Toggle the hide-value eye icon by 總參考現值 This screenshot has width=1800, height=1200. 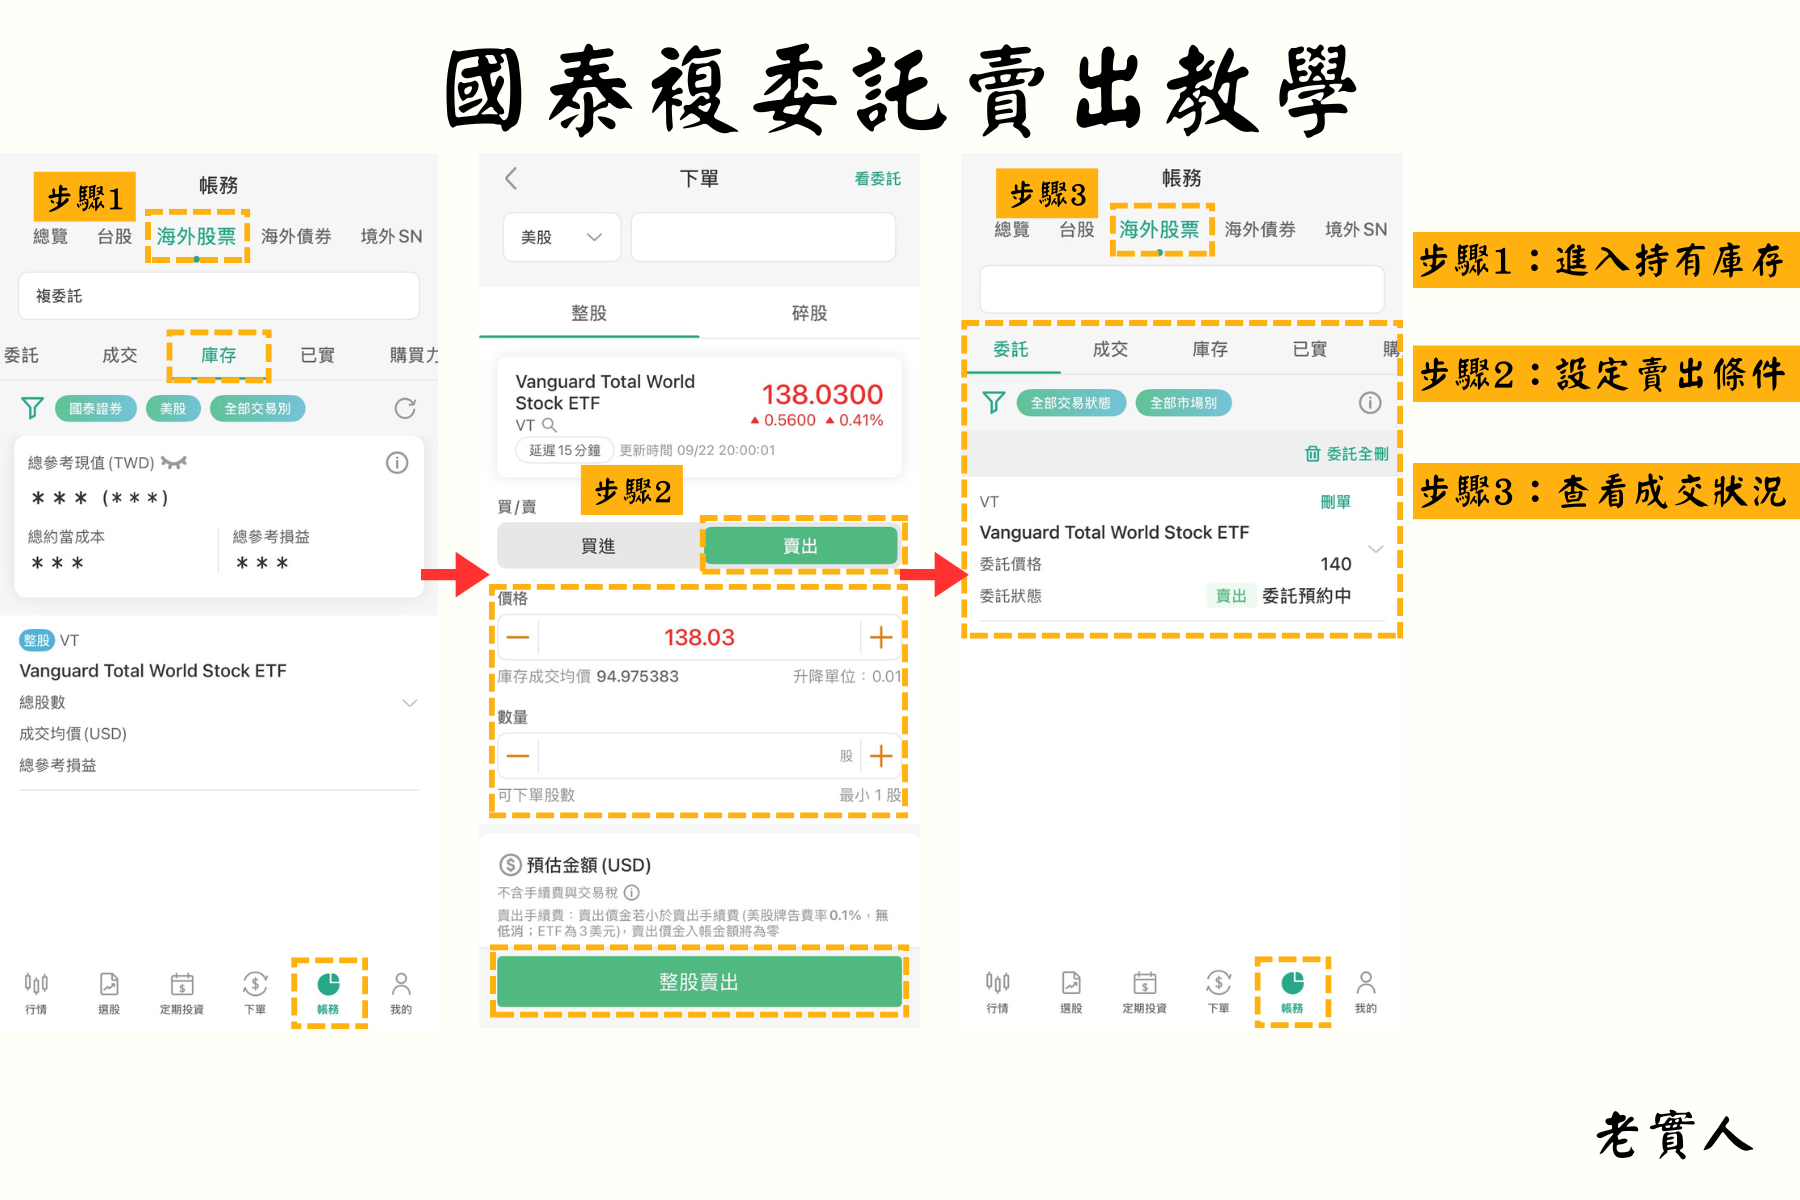pyautogui.click(x=174, y=462)
